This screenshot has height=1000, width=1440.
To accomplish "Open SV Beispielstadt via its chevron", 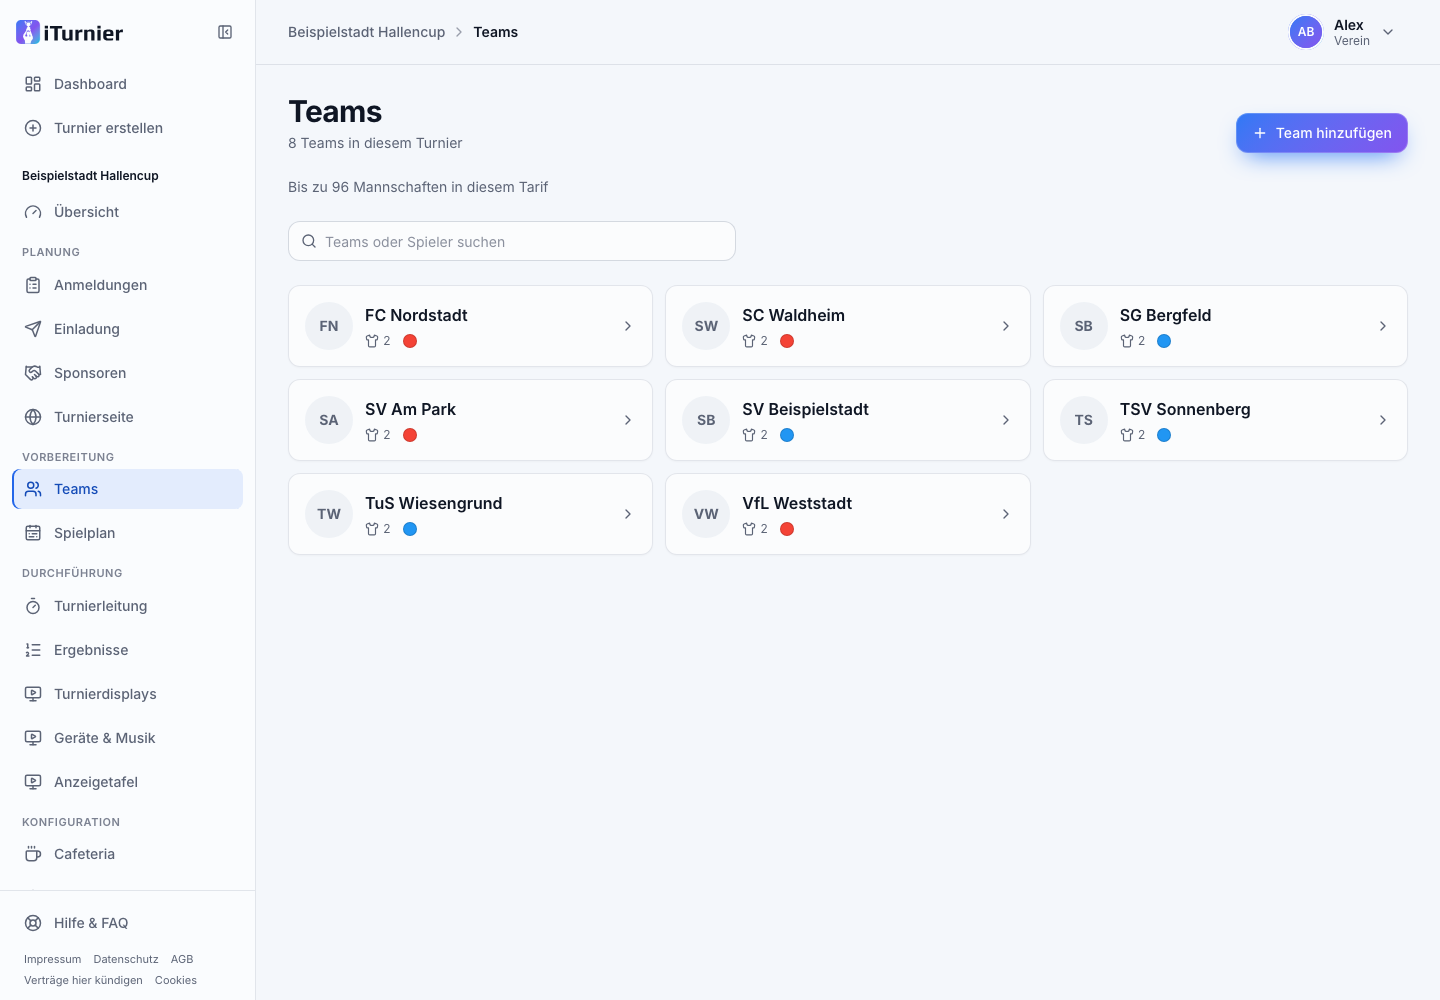I will 1006,420.
